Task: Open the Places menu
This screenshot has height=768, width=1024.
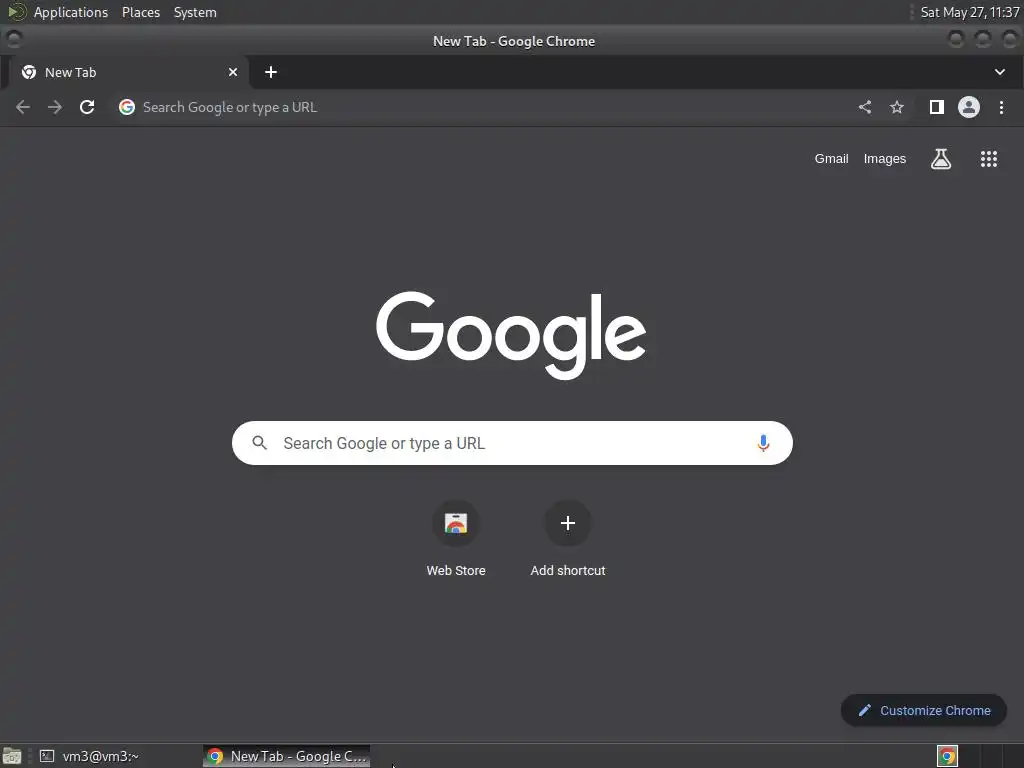Action: tap(141, 12)
